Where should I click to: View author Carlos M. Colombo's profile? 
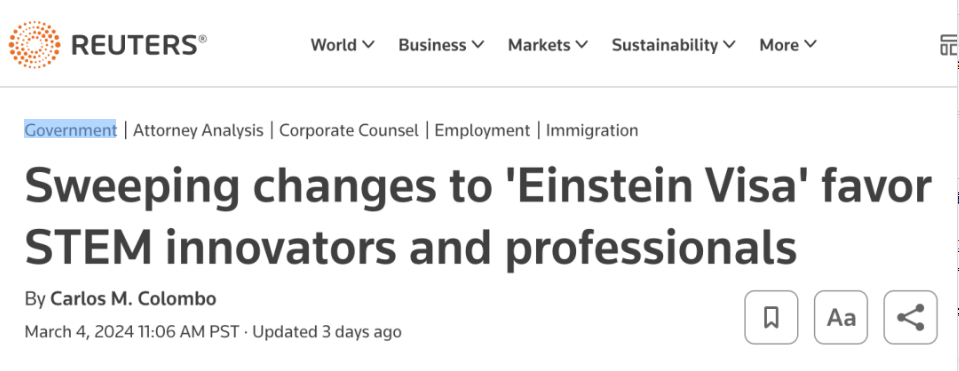(133, 299)
